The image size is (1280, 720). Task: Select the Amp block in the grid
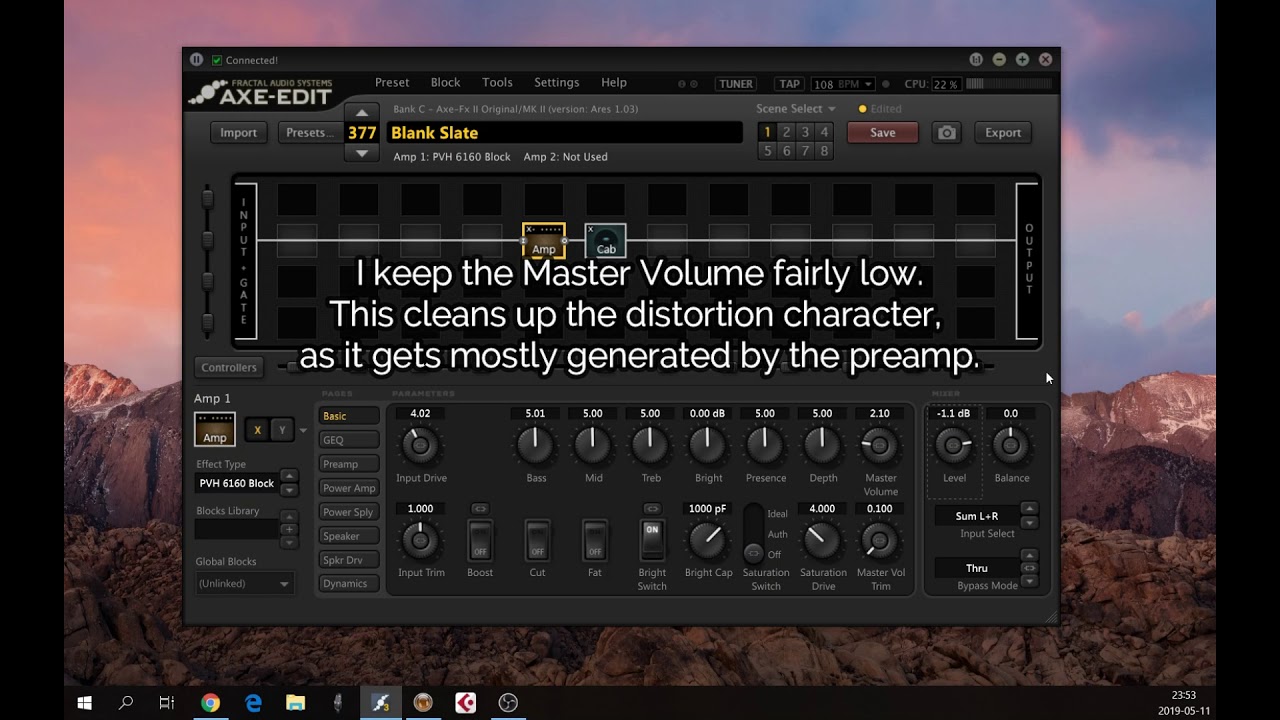pos(544,241)
